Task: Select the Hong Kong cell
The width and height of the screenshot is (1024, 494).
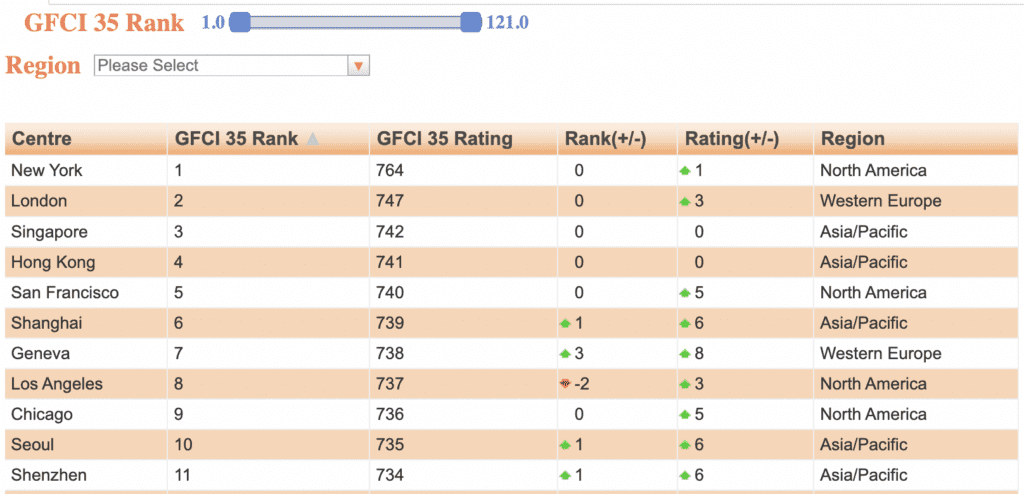Action: 86,263
